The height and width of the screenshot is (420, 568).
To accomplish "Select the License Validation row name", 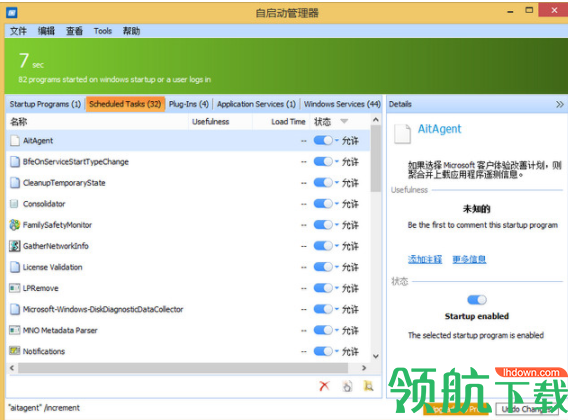I will coord(53,267).
